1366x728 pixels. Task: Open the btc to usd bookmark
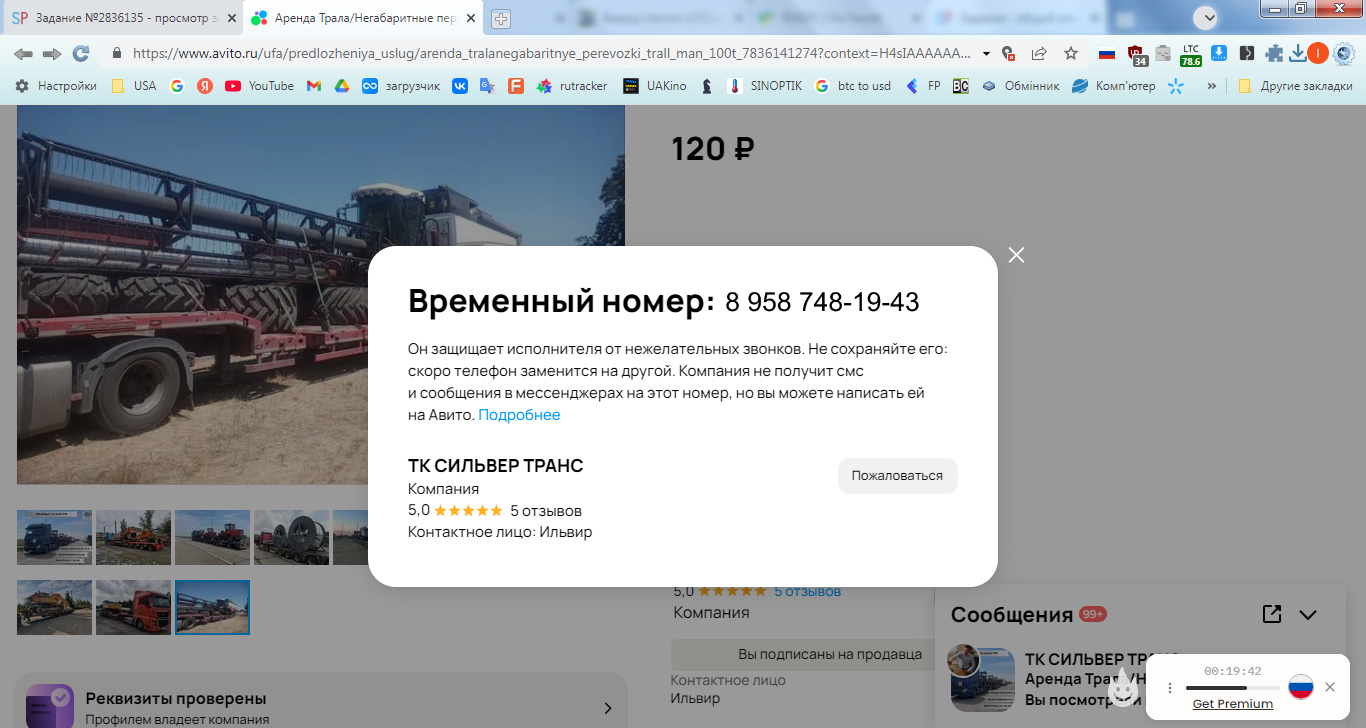[x=852, y=86]
